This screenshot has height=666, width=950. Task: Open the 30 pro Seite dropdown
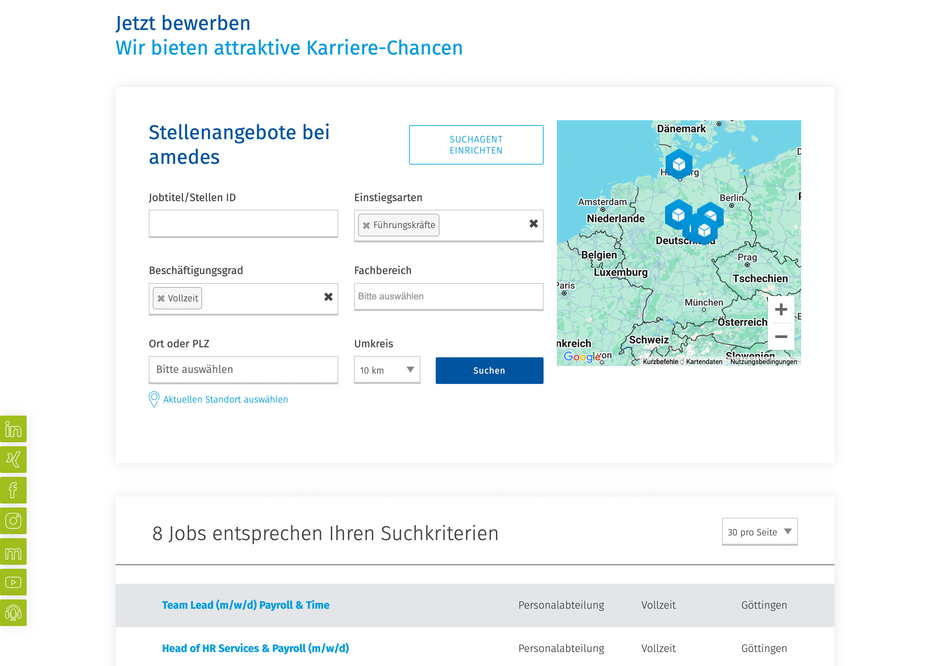759,531
